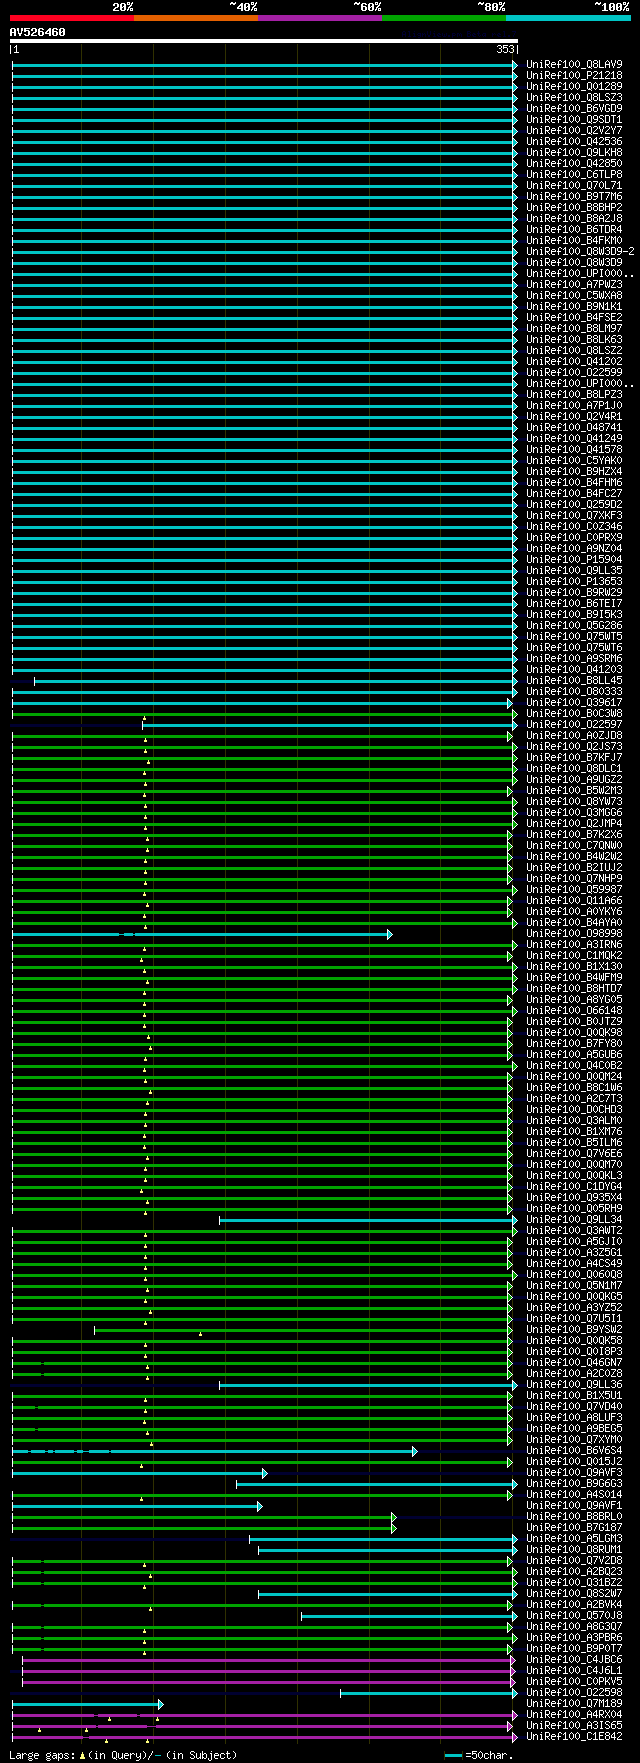The height and width of the screenshot is (1763, 640).
Task: Select the query name AV526460
Action: tap(38, 32)
